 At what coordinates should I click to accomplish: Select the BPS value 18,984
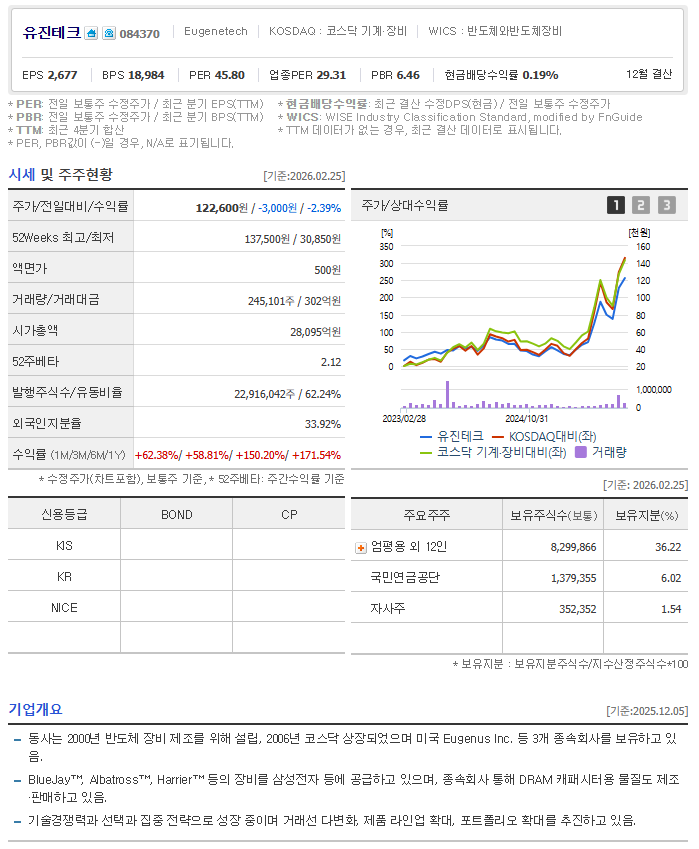point(146,75)
